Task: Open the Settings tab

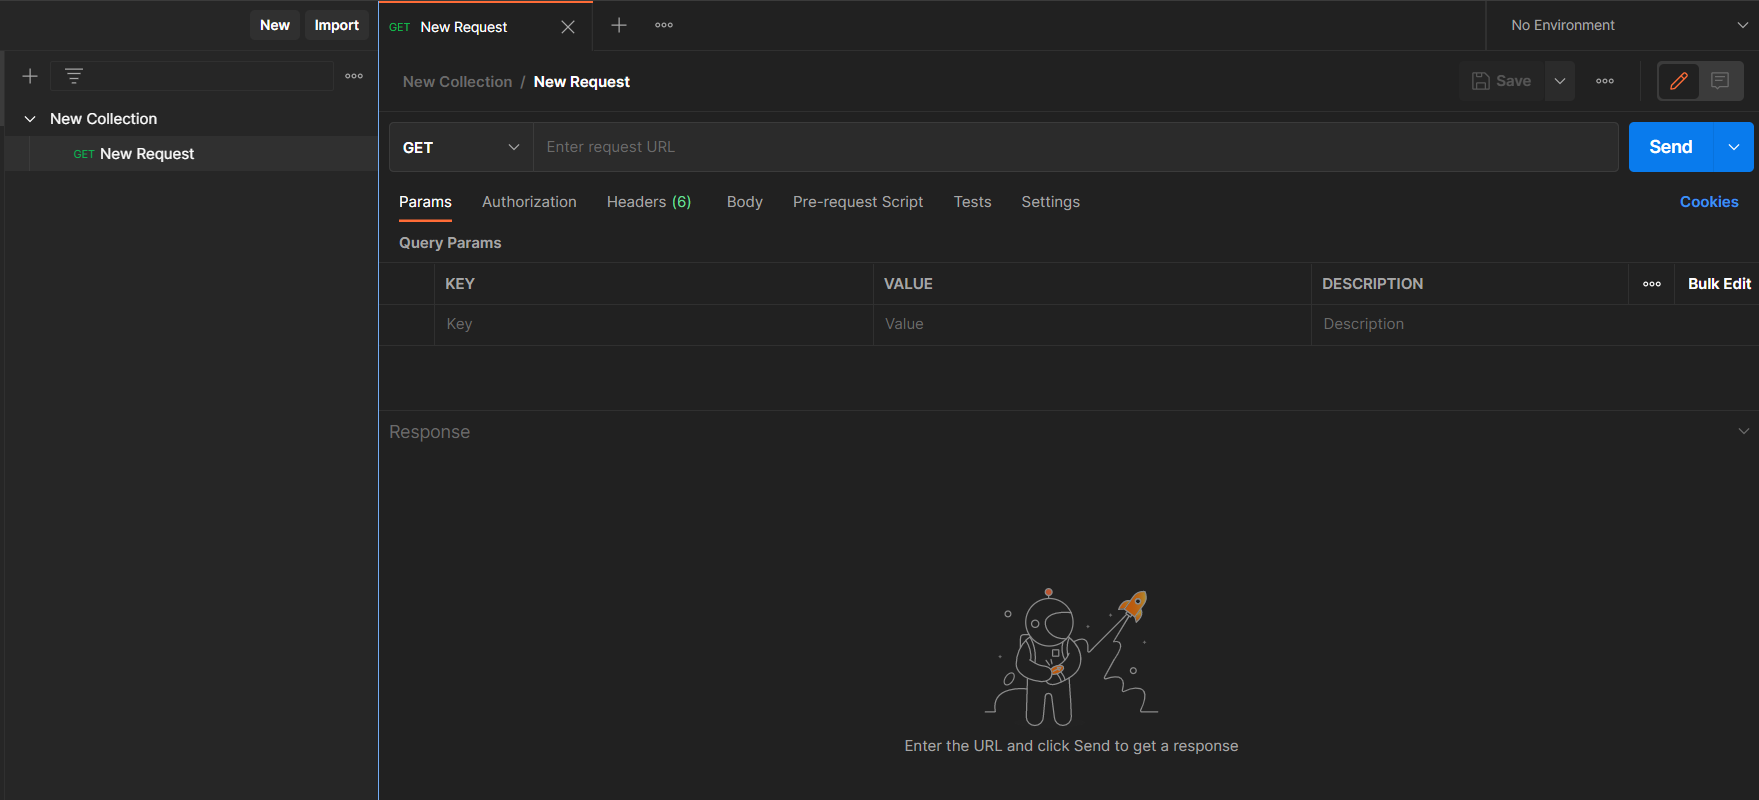Action: [1050, 202]
